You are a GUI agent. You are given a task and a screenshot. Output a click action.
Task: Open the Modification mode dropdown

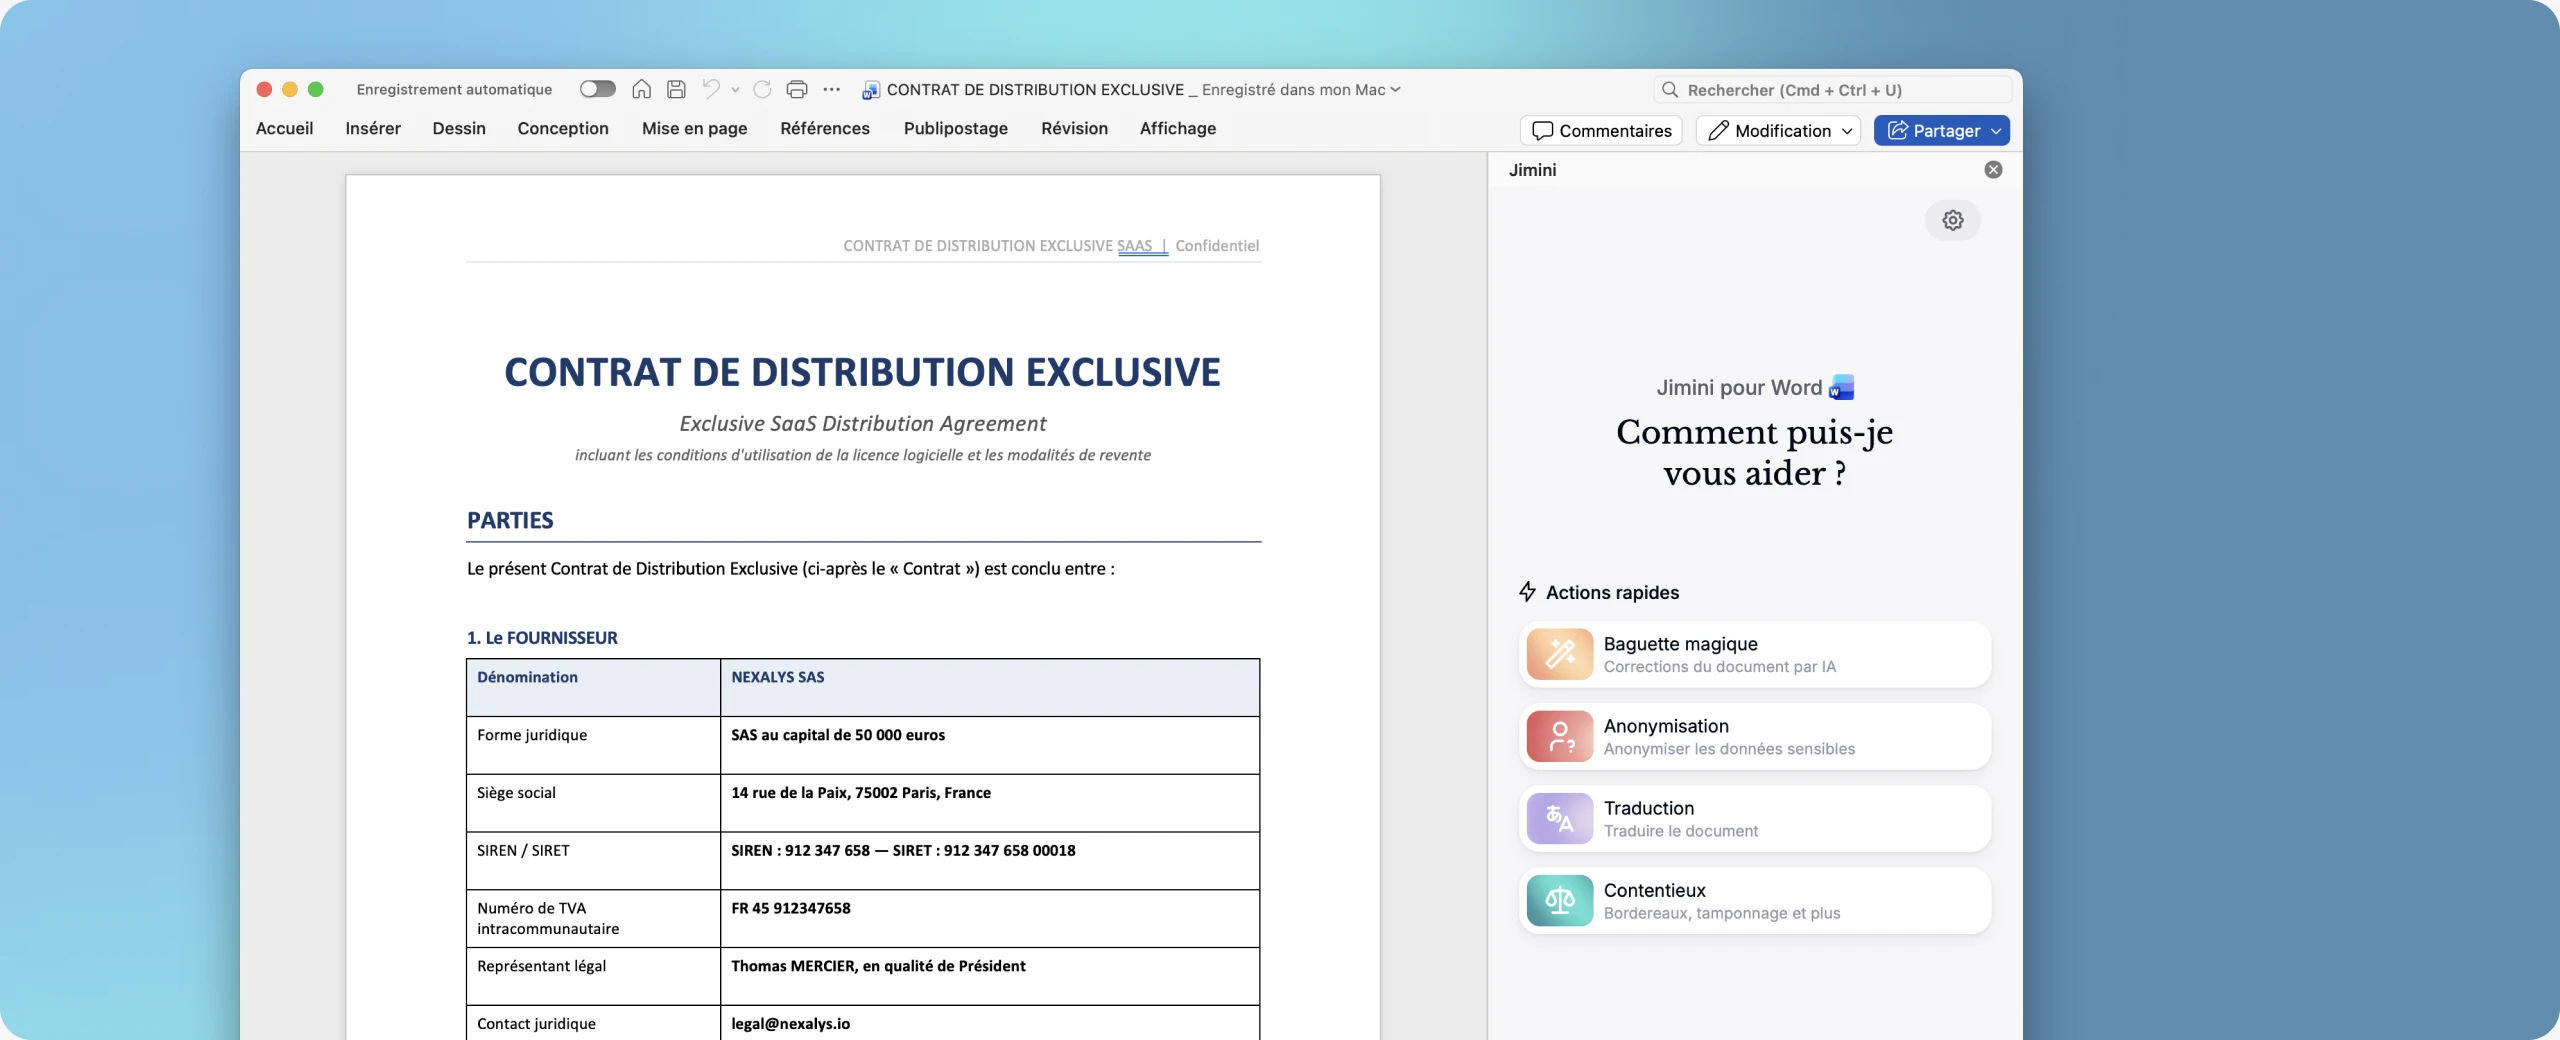pyautogui.click(x=1778, y=130)
